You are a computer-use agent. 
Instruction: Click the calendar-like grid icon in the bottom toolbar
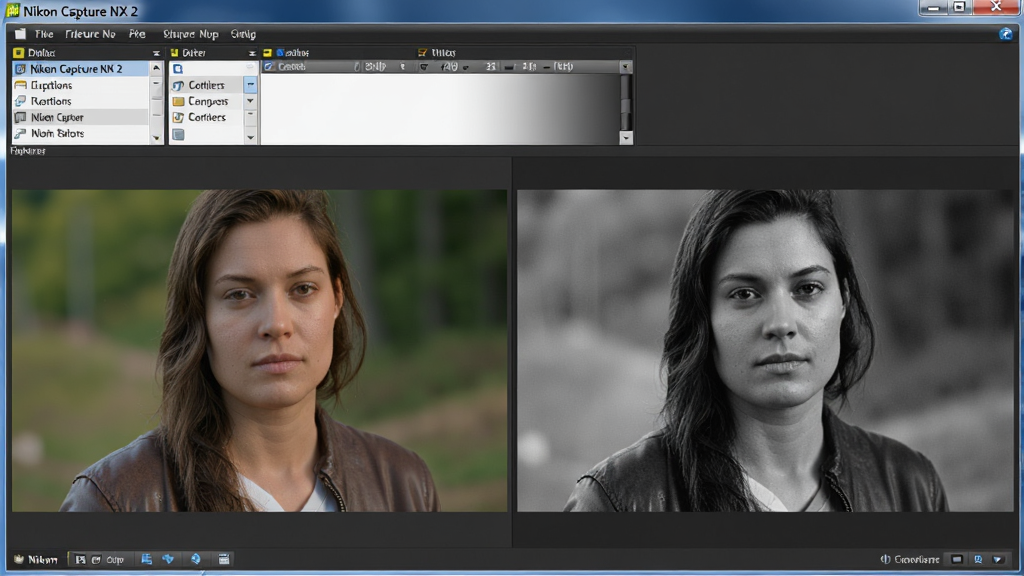[x=224, y=559]
